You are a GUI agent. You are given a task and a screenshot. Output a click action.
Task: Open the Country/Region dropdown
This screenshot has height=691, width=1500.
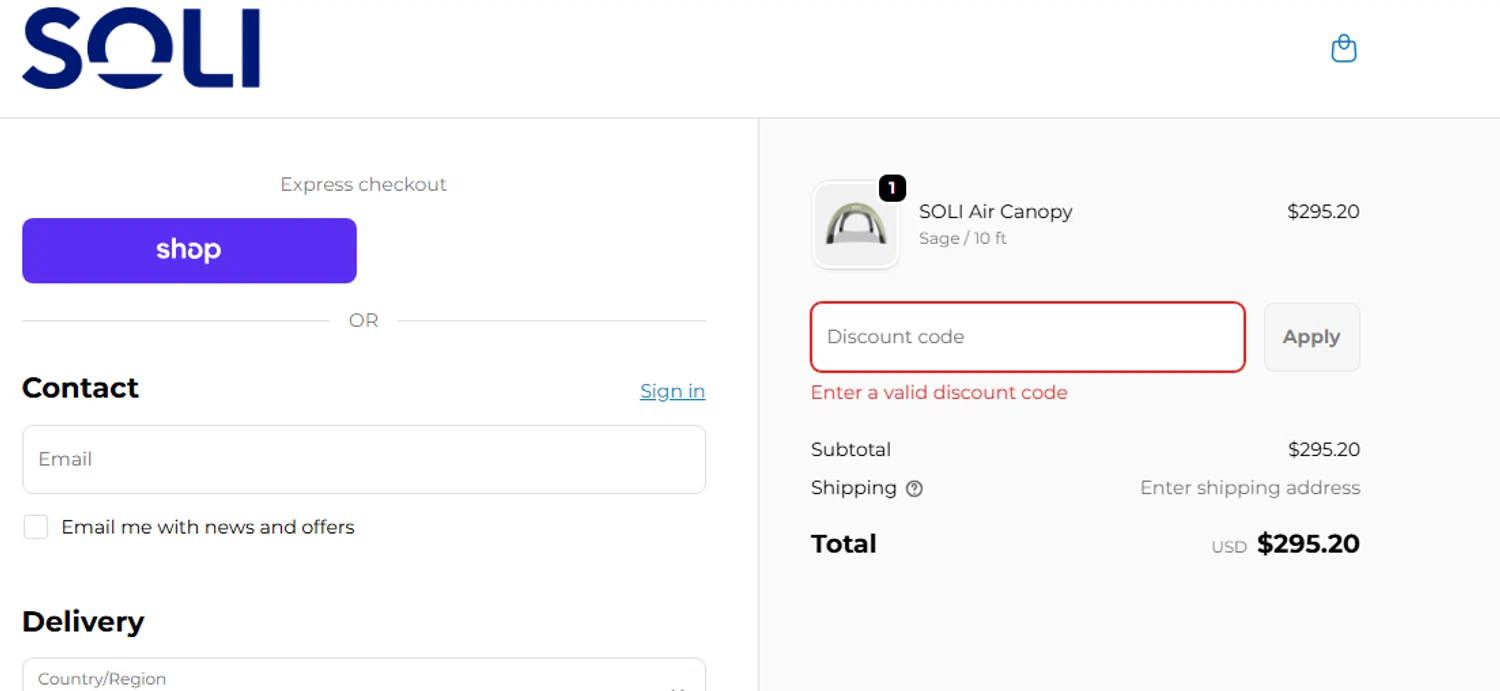364,675
